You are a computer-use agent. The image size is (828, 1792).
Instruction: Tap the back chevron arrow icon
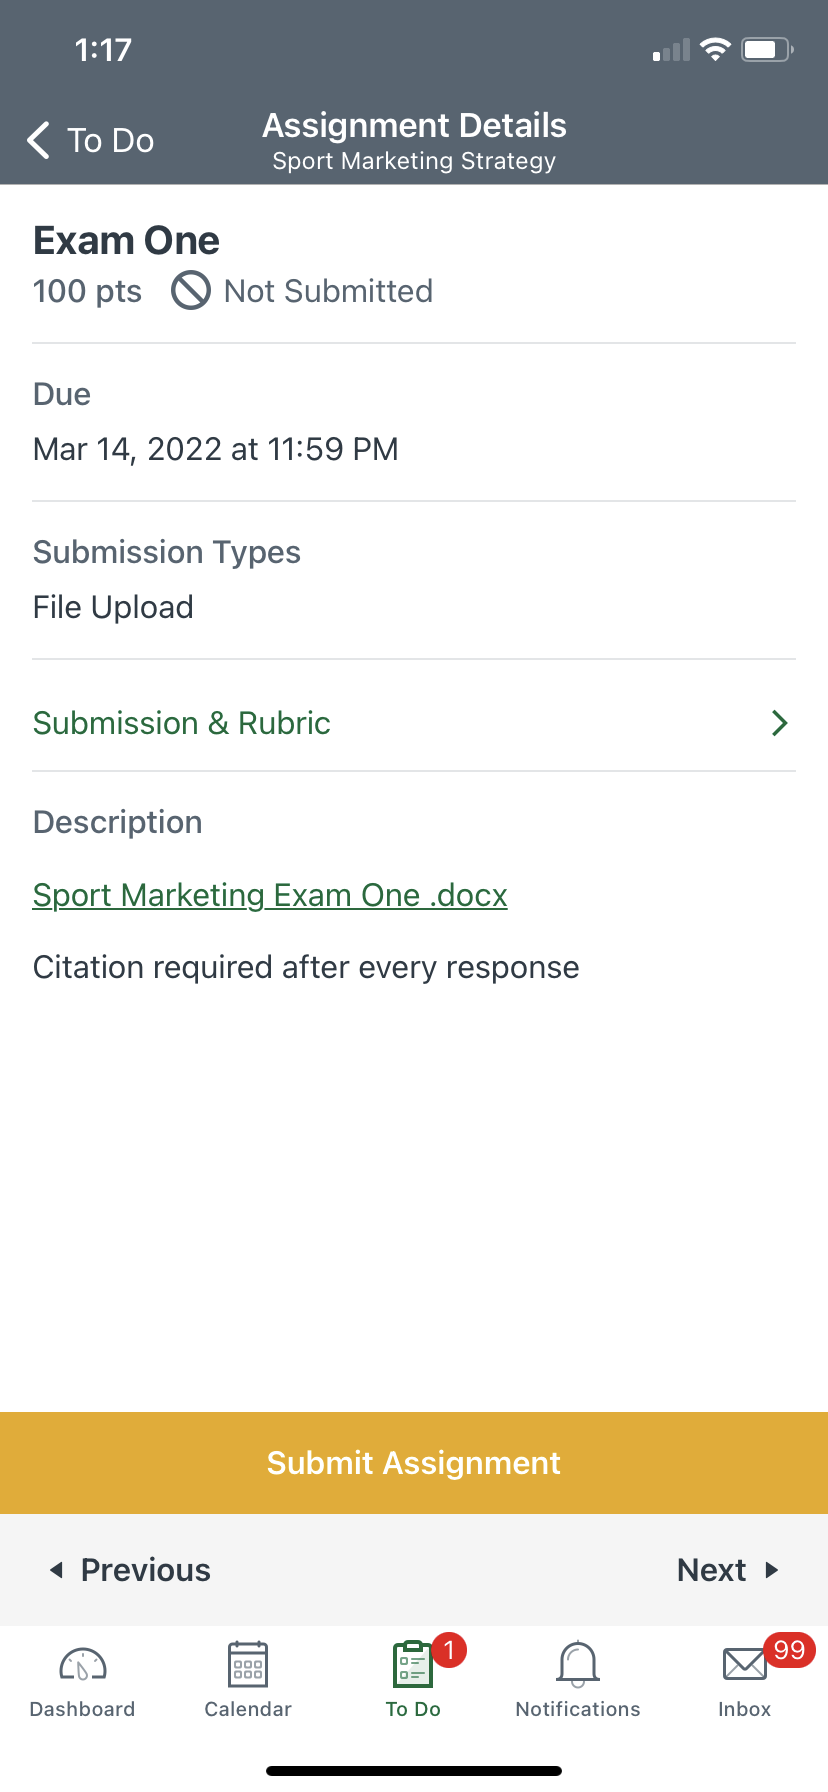[39, 141]
